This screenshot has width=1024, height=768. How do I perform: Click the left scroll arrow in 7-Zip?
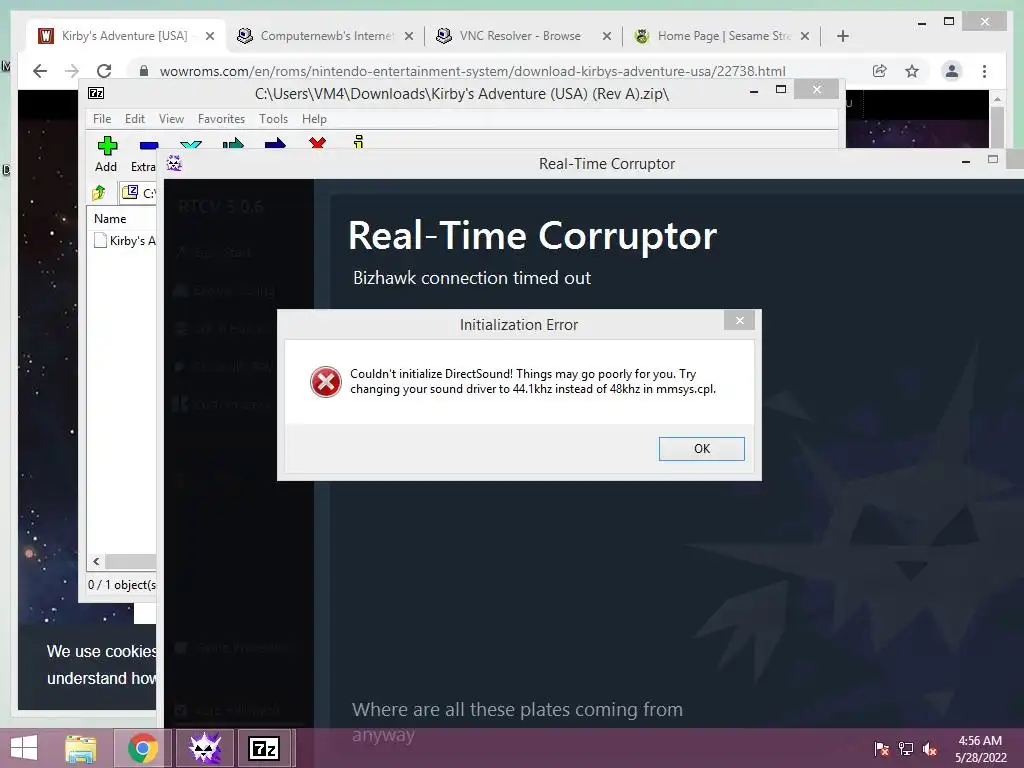click(x=97, y=562)
